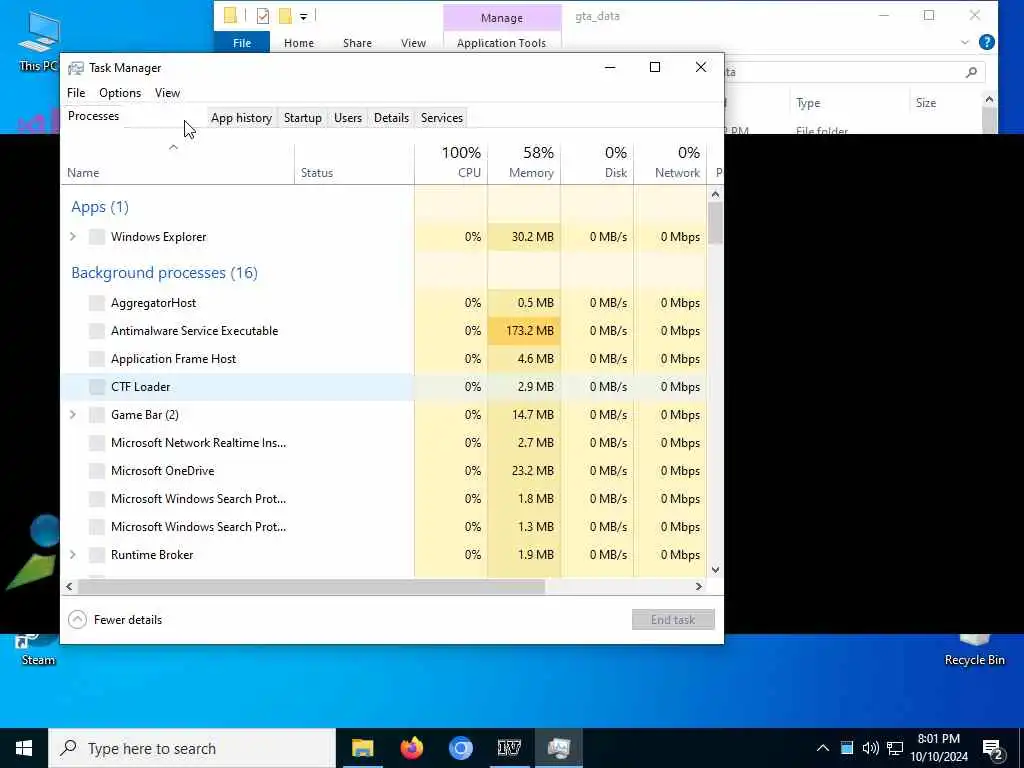Sort processes by Name column header

[178, 163]
